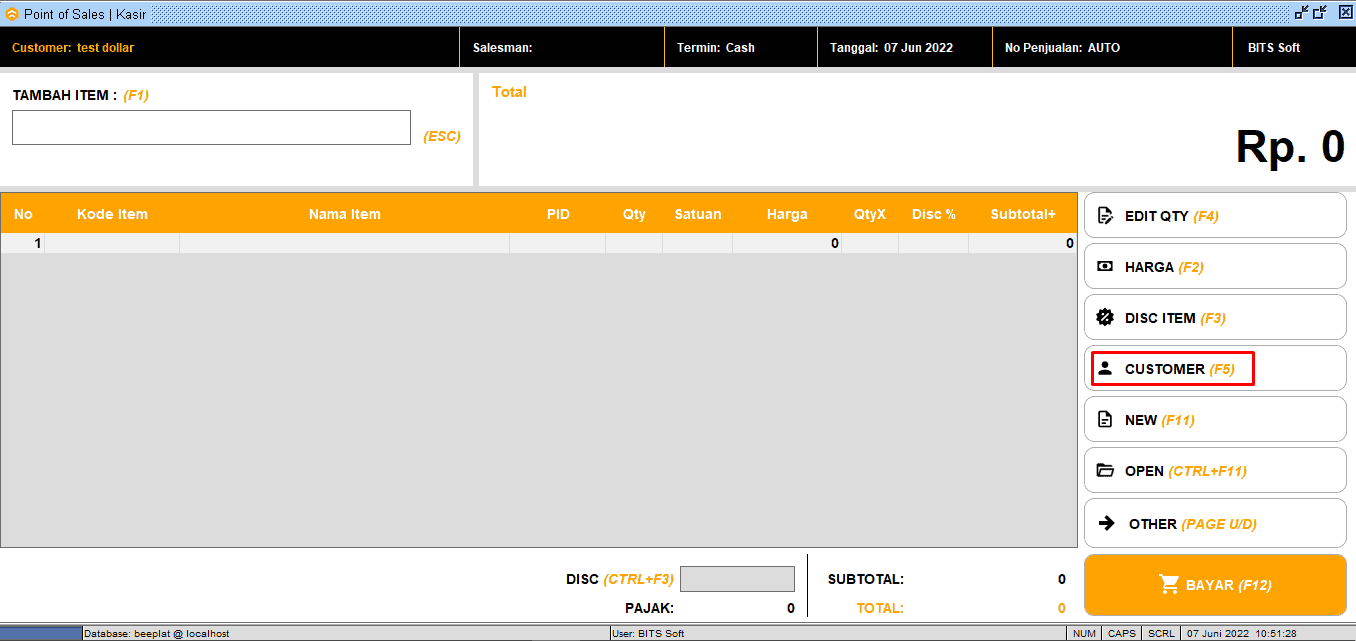Click the Harga money icon

click(x=1105, y=267)
